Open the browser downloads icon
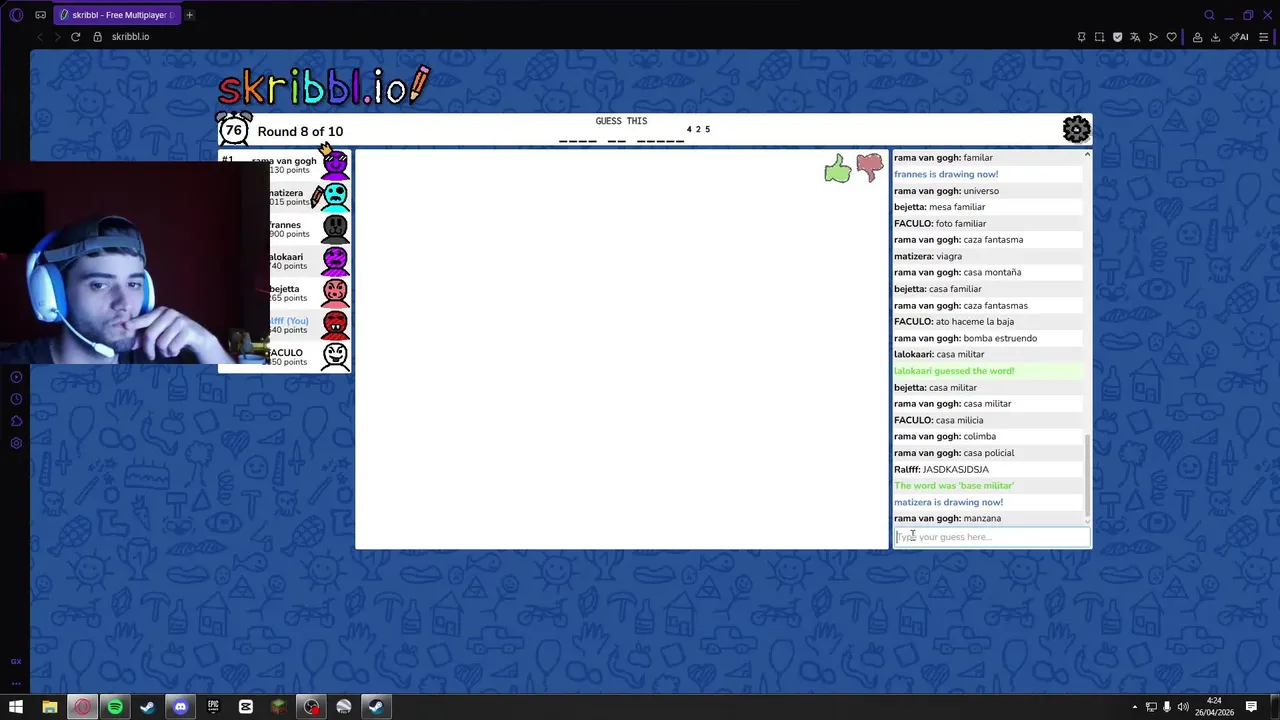1280x720 pixels. pos(1215,37)
